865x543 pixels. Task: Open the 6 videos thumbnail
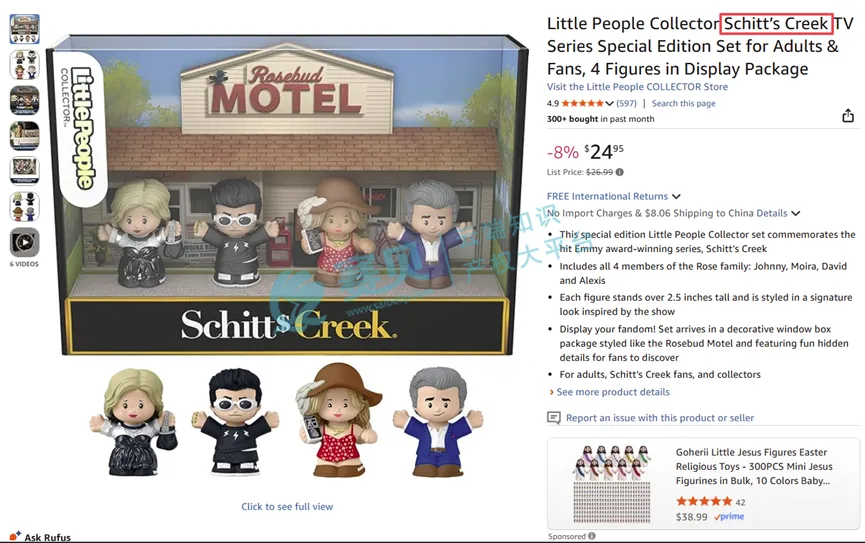[24, 242]
